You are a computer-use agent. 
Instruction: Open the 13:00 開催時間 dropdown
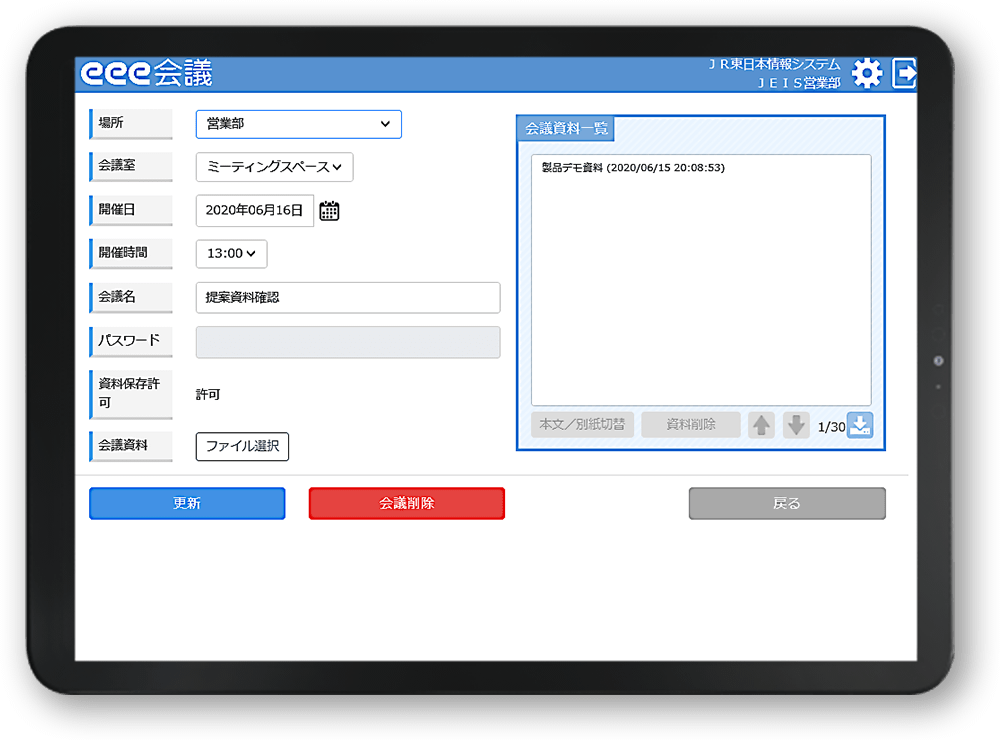pyautogui.click(x=232, y=254)
